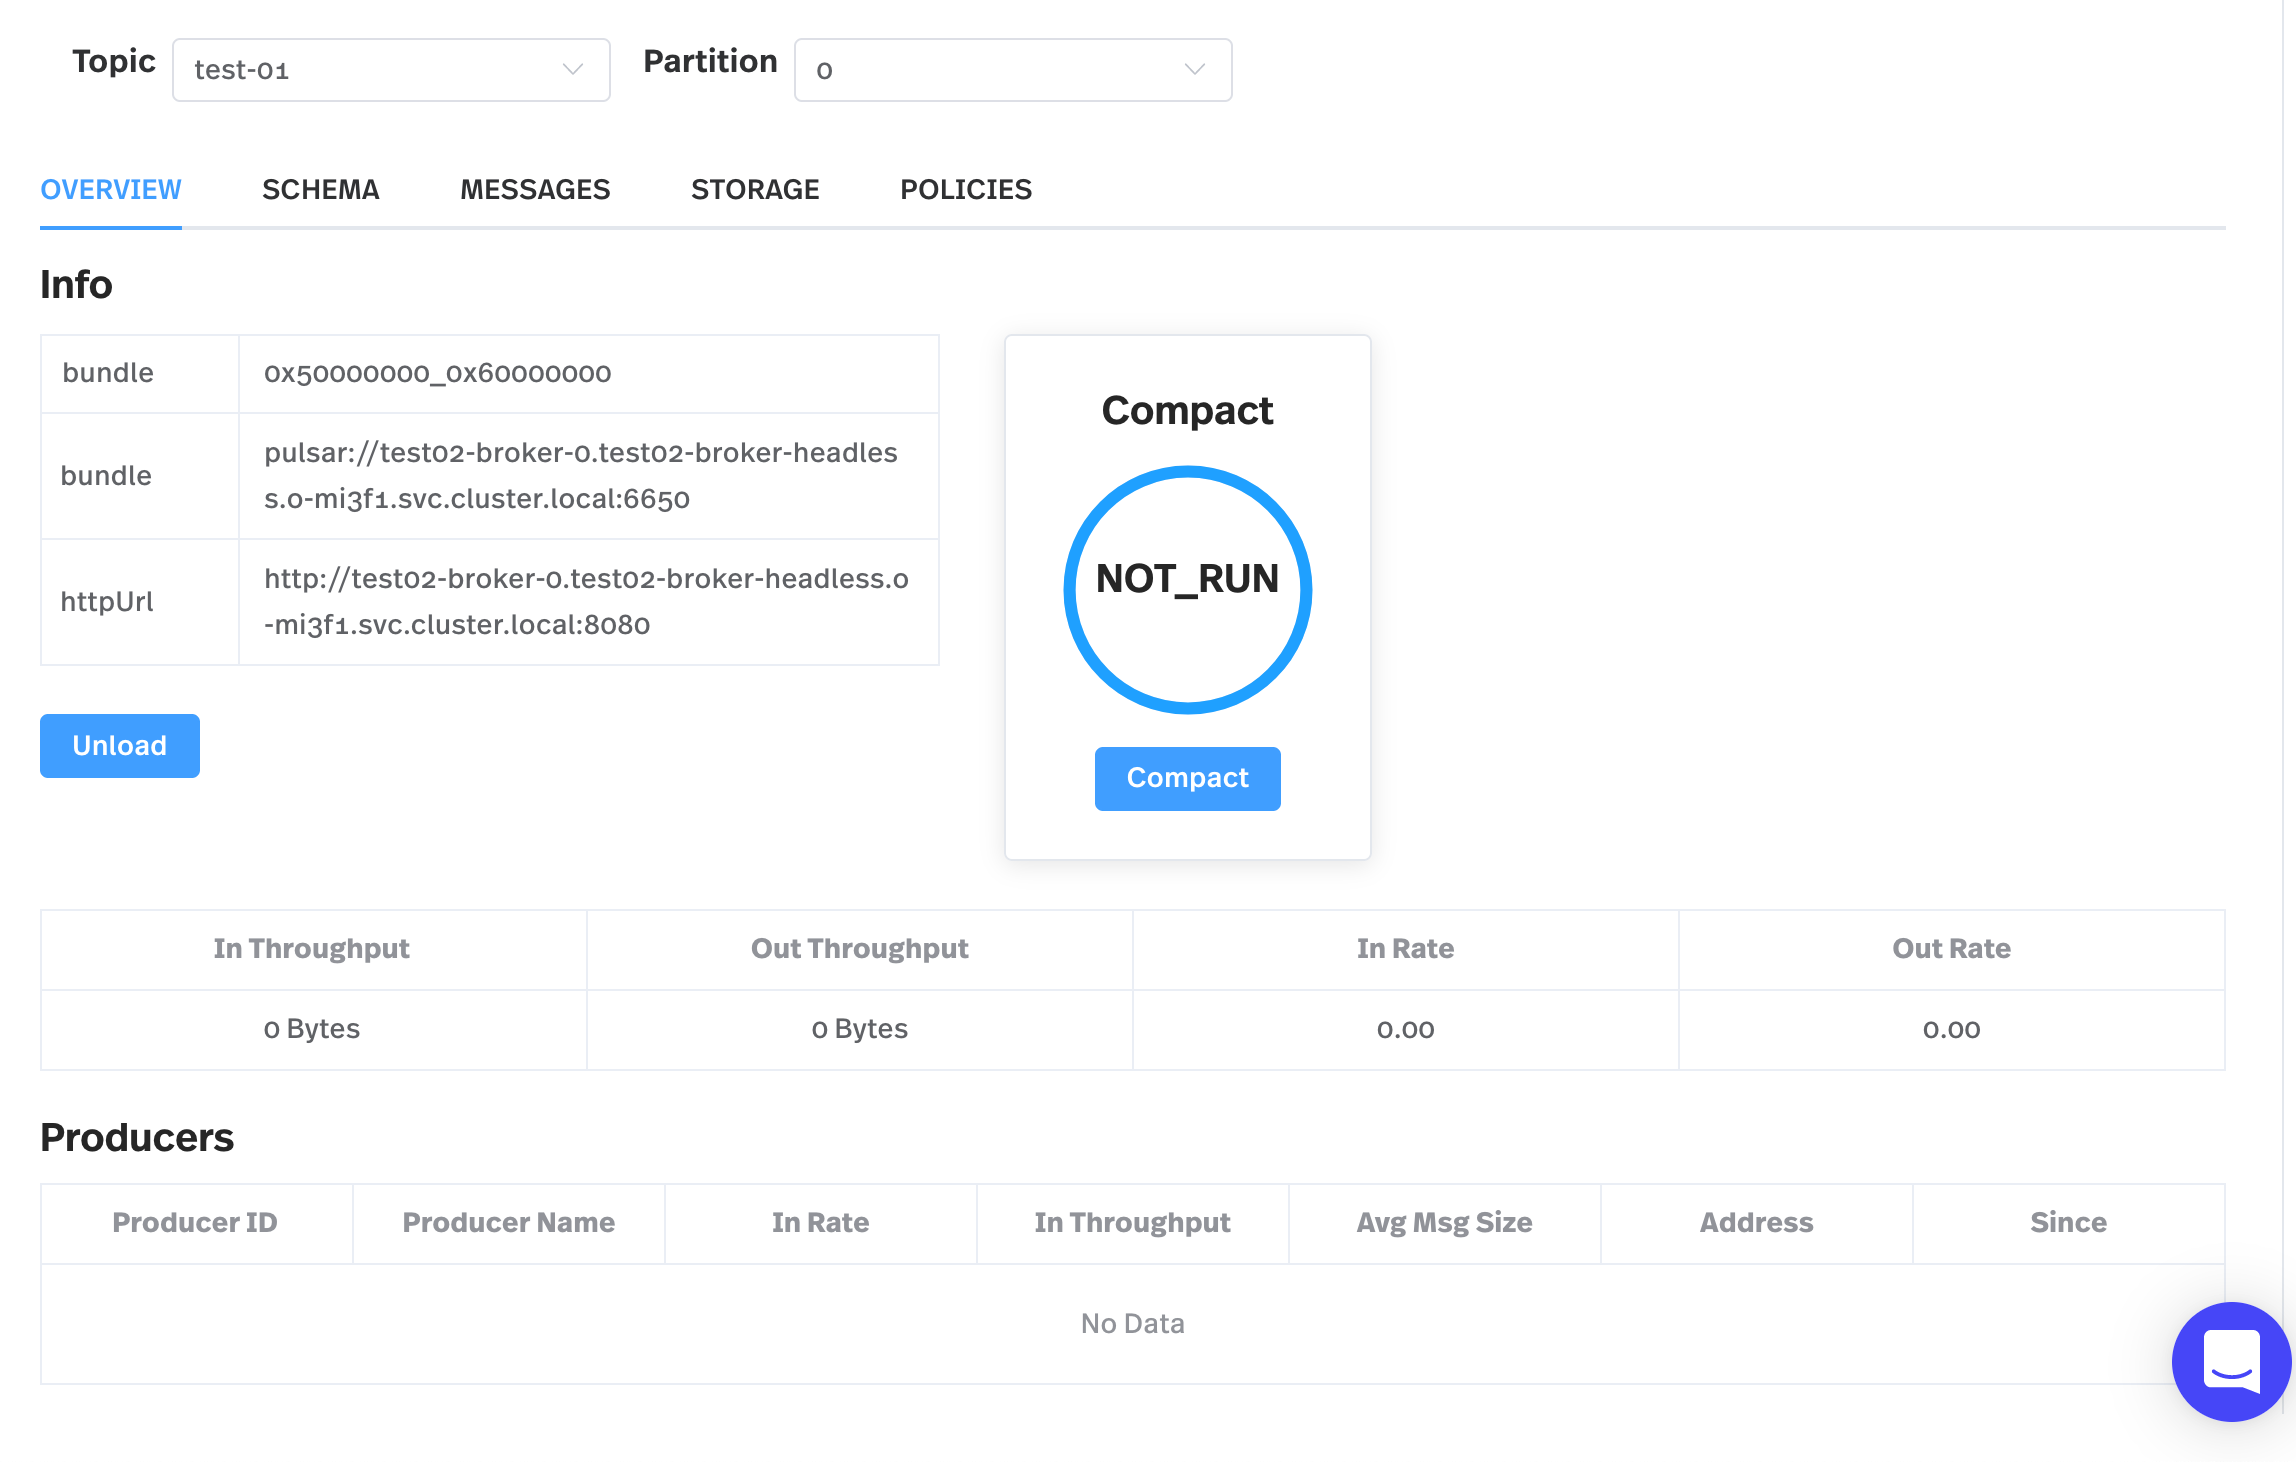Select the OVERVIEW tab
Viewport: 2296px width, 1462px height.
[x=110, y=189]
